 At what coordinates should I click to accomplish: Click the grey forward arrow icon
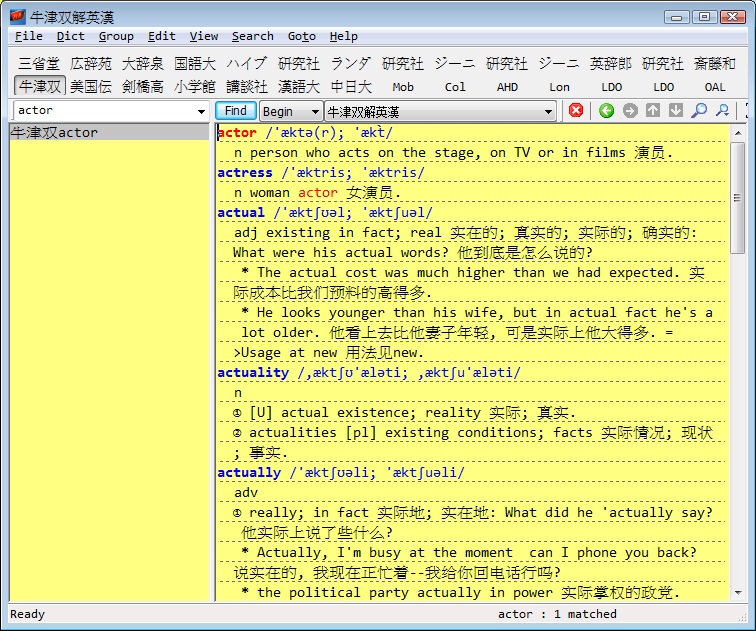[x=630, y=111]
